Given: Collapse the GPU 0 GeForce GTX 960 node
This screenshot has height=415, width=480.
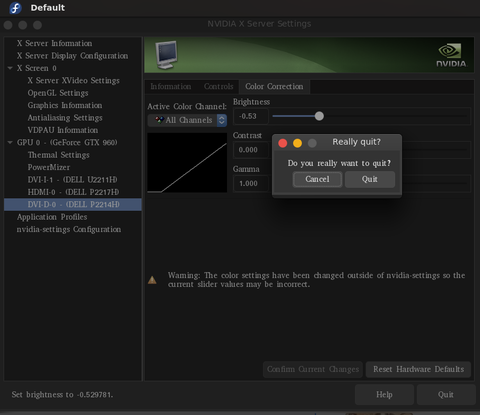Looking at the screenshot, I should coord(10,142).
